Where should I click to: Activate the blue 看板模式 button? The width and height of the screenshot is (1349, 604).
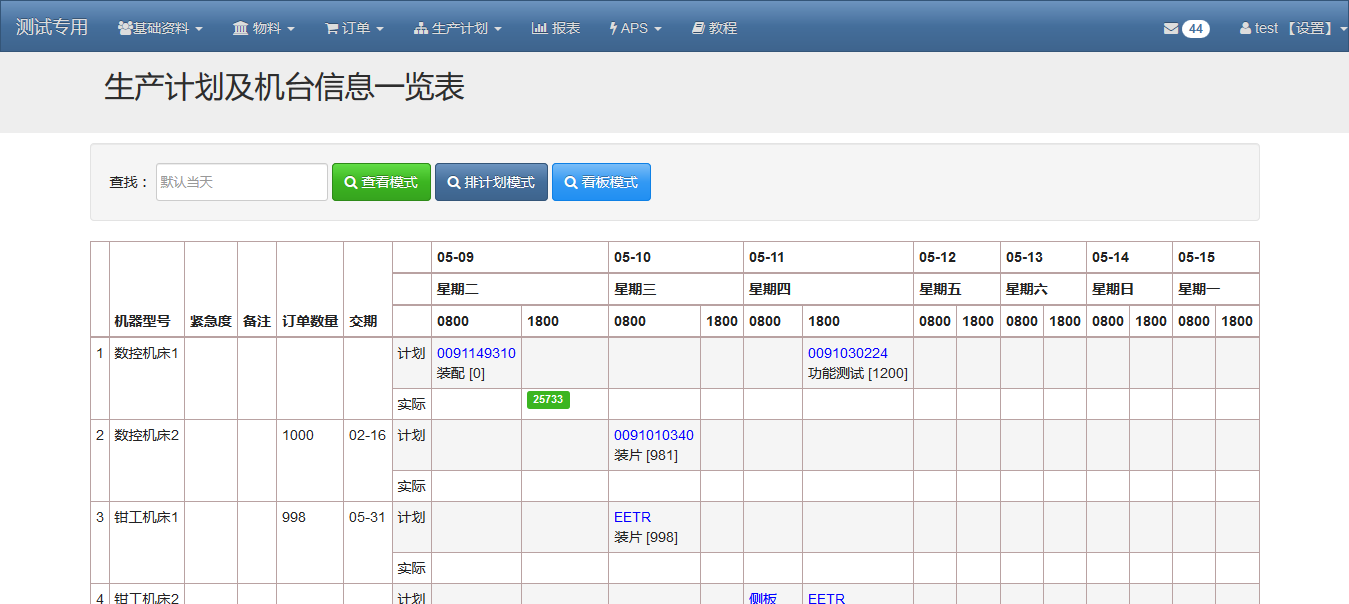pos(601,182)
